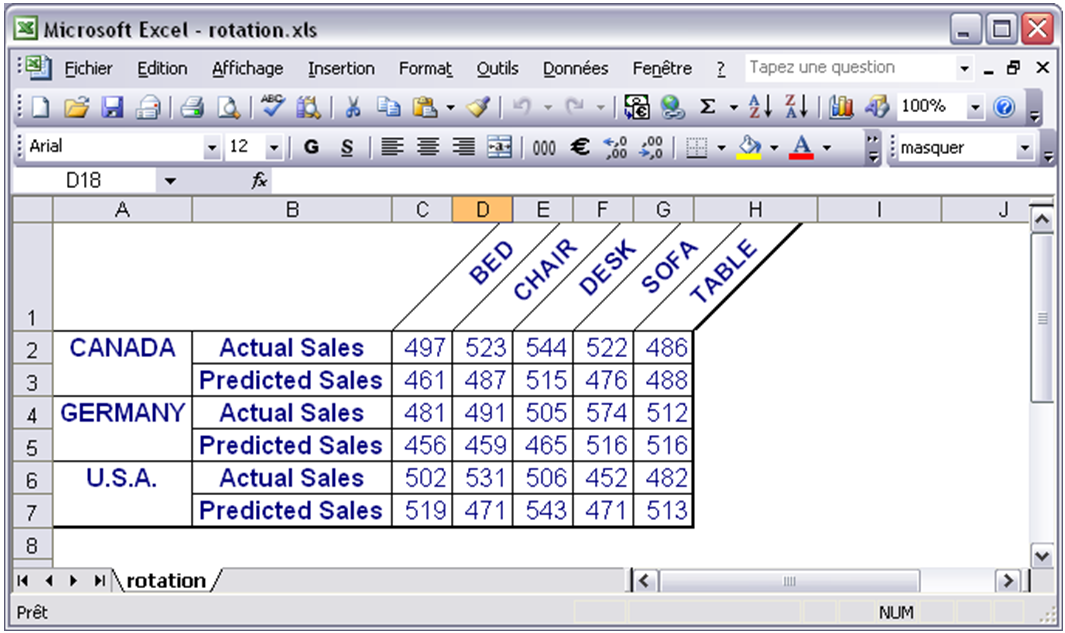Toggle center text alignment
The image size is (1065, 633).
(x=428, y=148)
